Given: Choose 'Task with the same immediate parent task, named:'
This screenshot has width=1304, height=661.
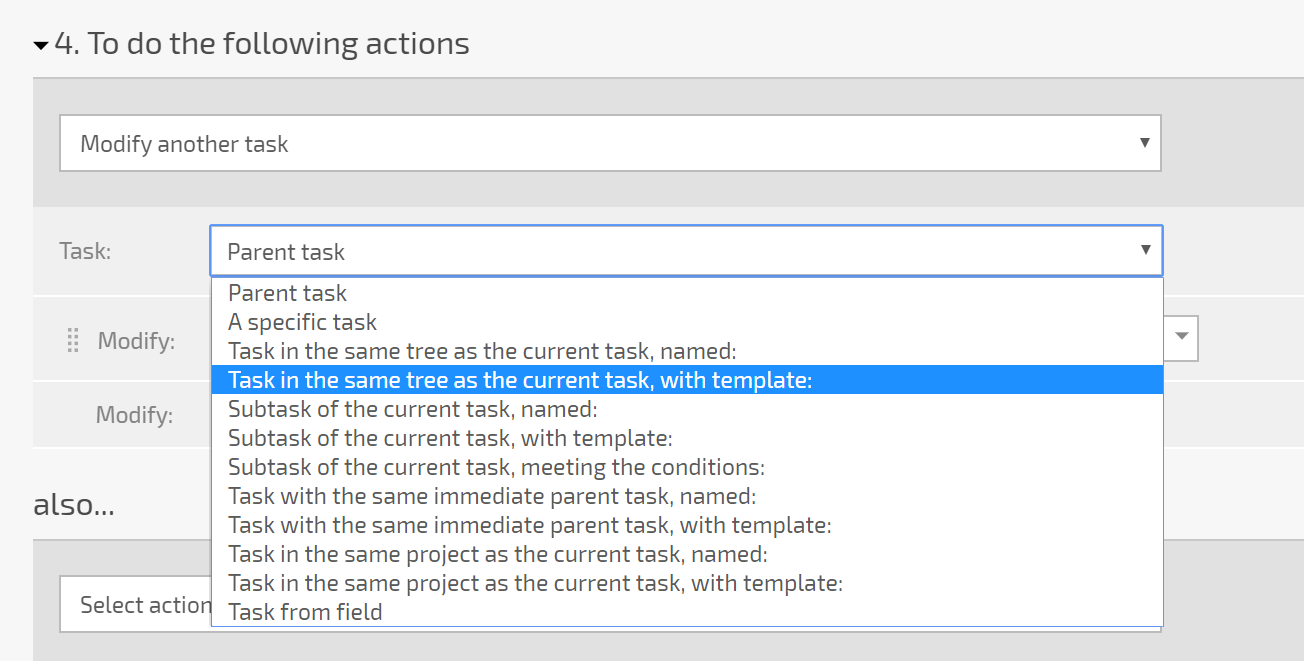Looking at the screenshot, I should [x=687, y=496].
